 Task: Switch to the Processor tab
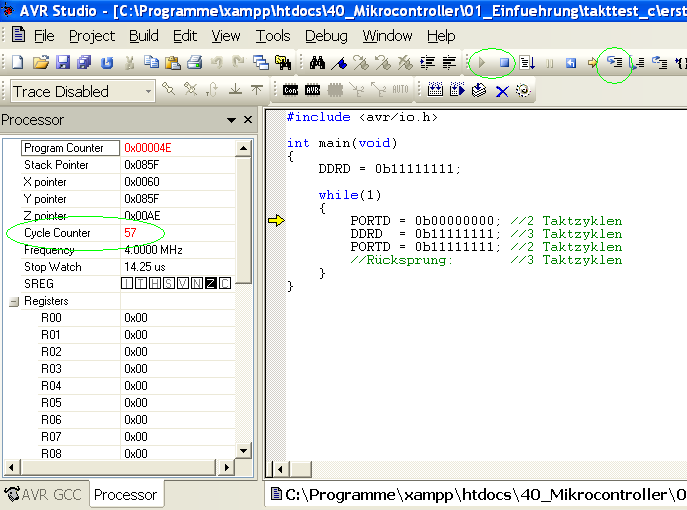click(125, 495)
